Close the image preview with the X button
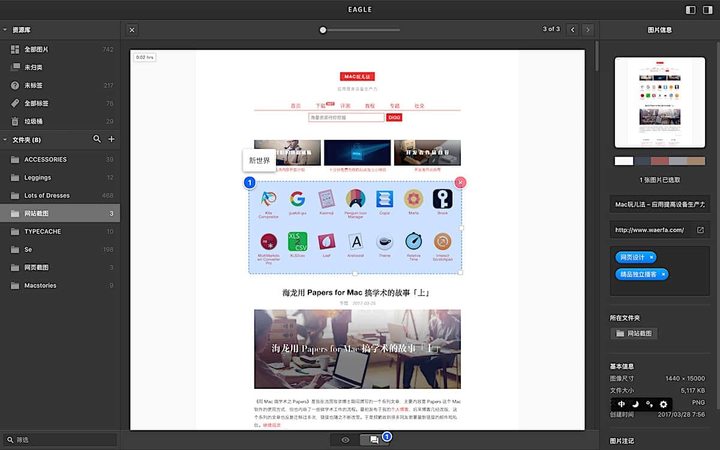 click(x=132, y=30)
